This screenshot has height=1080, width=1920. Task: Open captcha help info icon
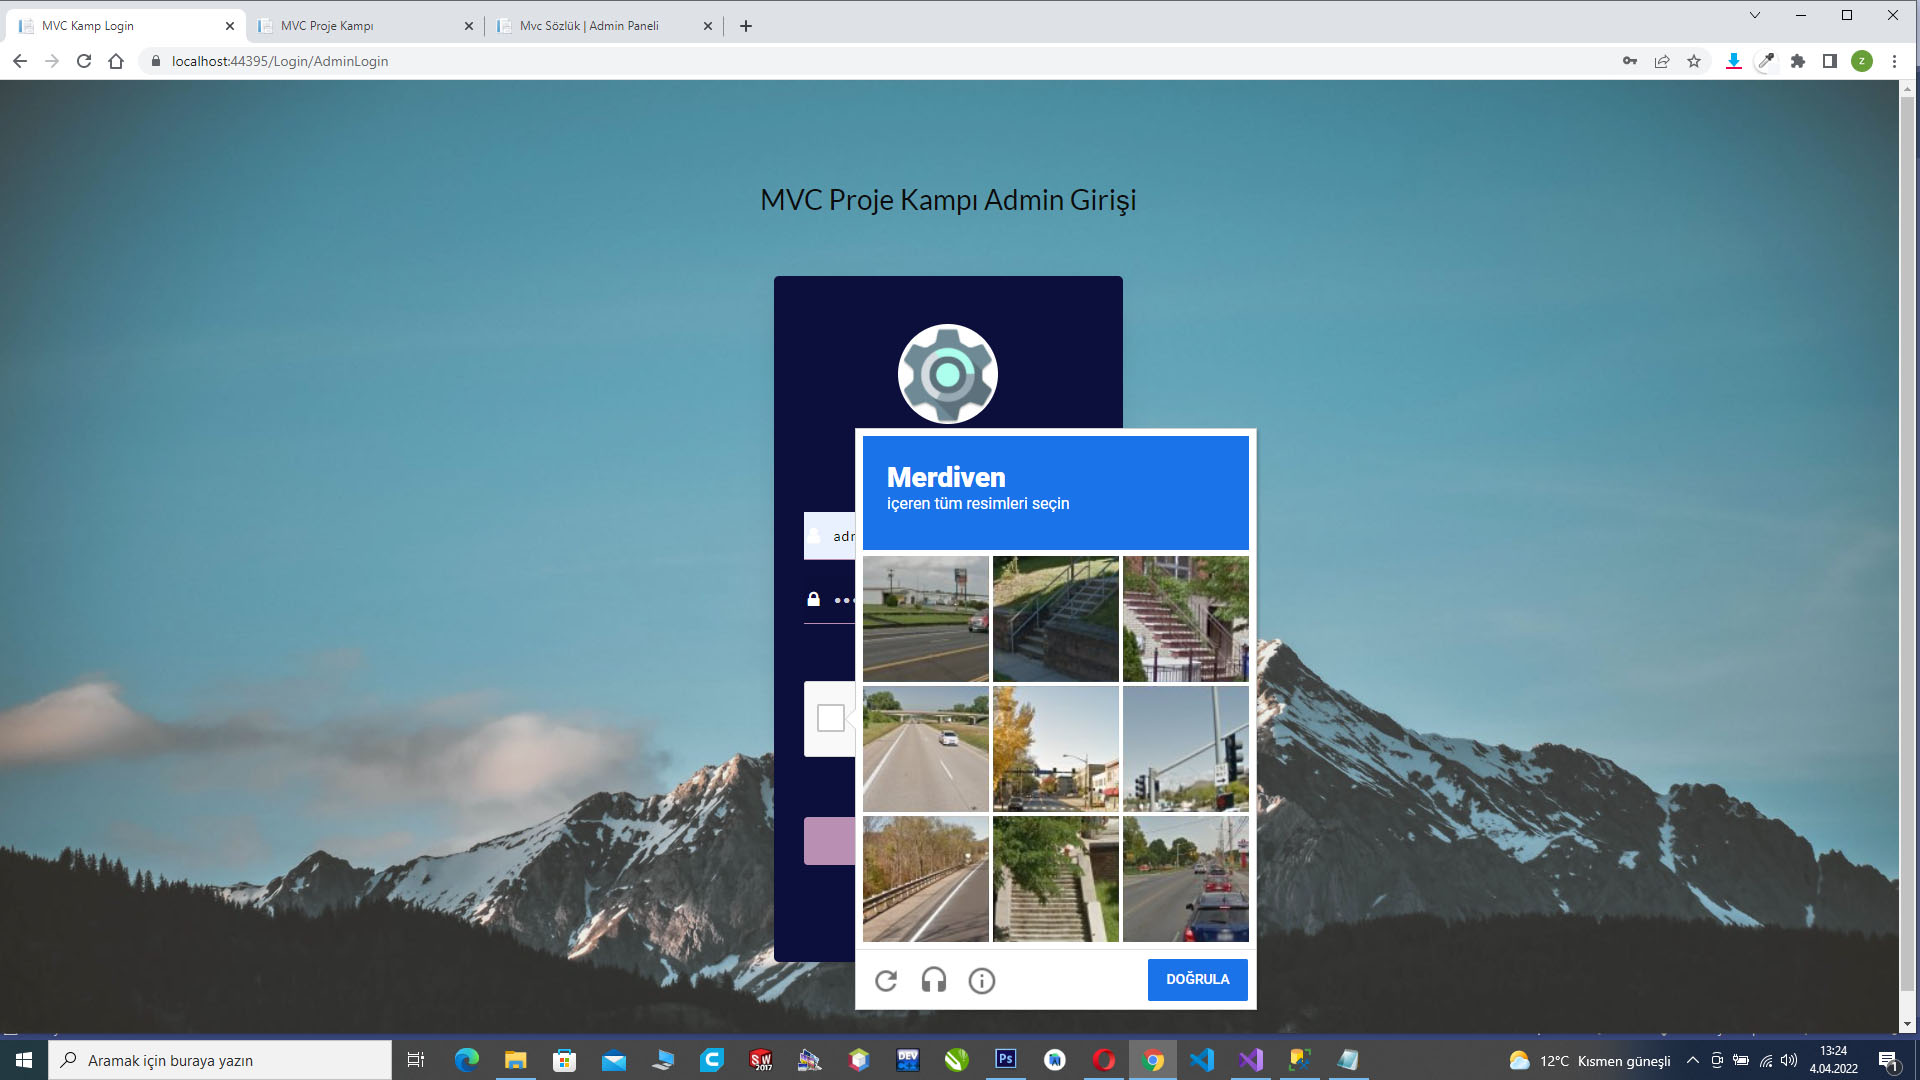point(982,980)
